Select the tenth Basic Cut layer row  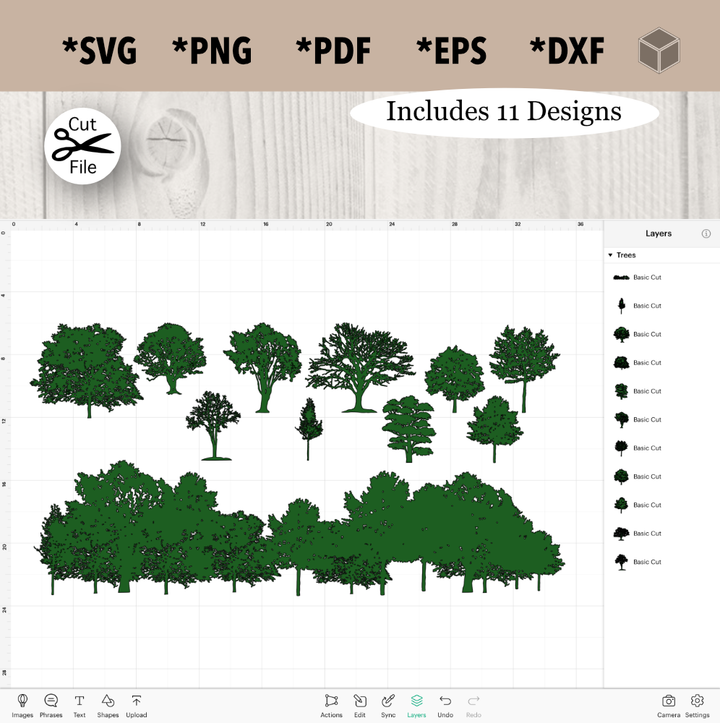point(662,533)
